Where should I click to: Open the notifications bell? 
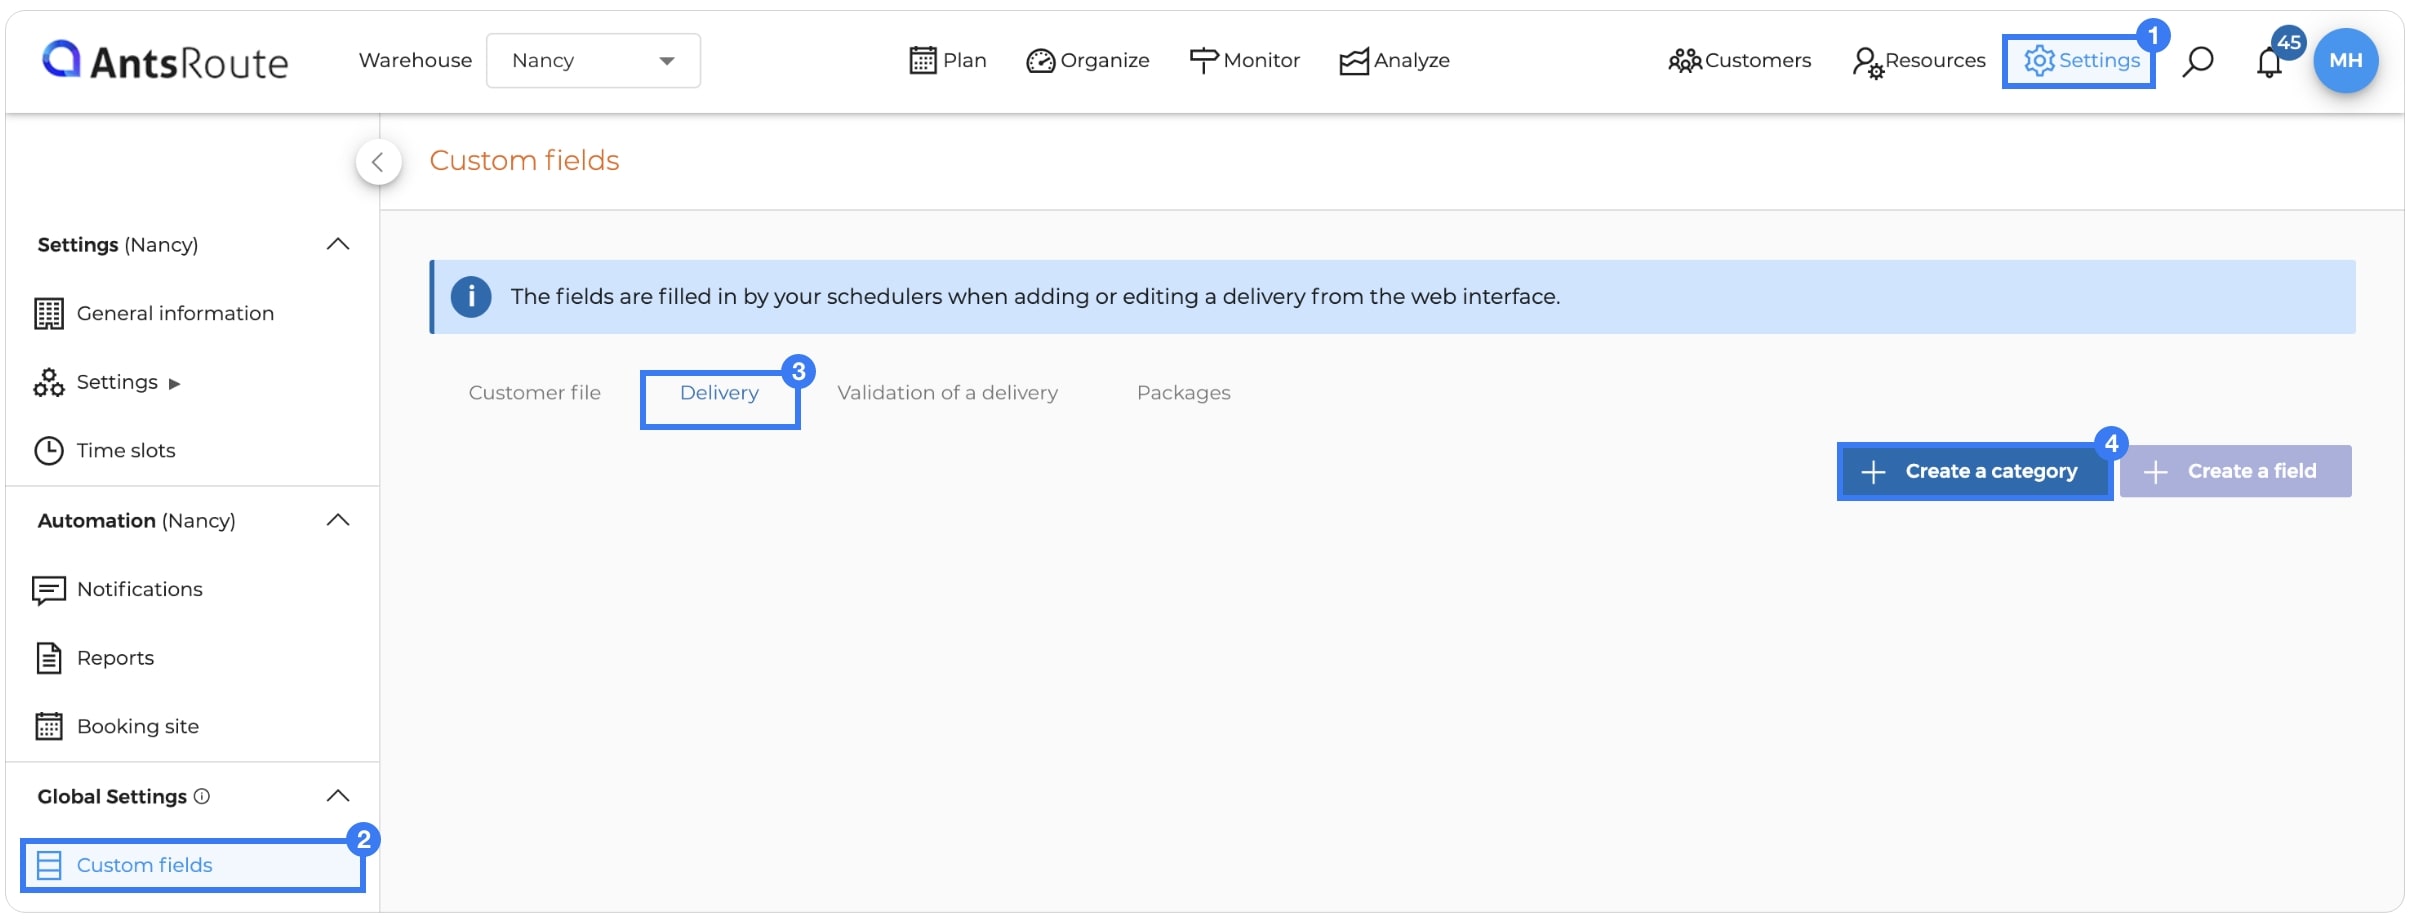pos(2270,62)
